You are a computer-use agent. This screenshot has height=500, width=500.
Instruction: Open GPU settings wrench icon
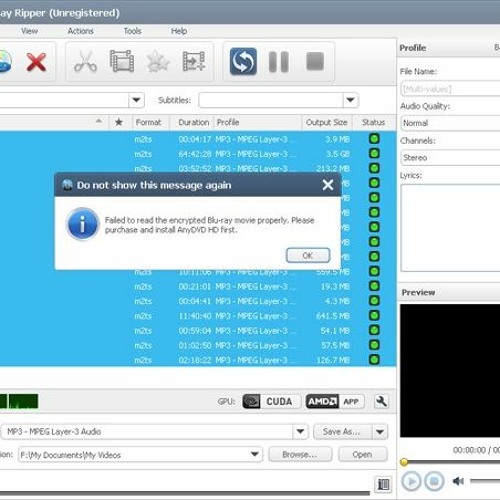[381, 401]
